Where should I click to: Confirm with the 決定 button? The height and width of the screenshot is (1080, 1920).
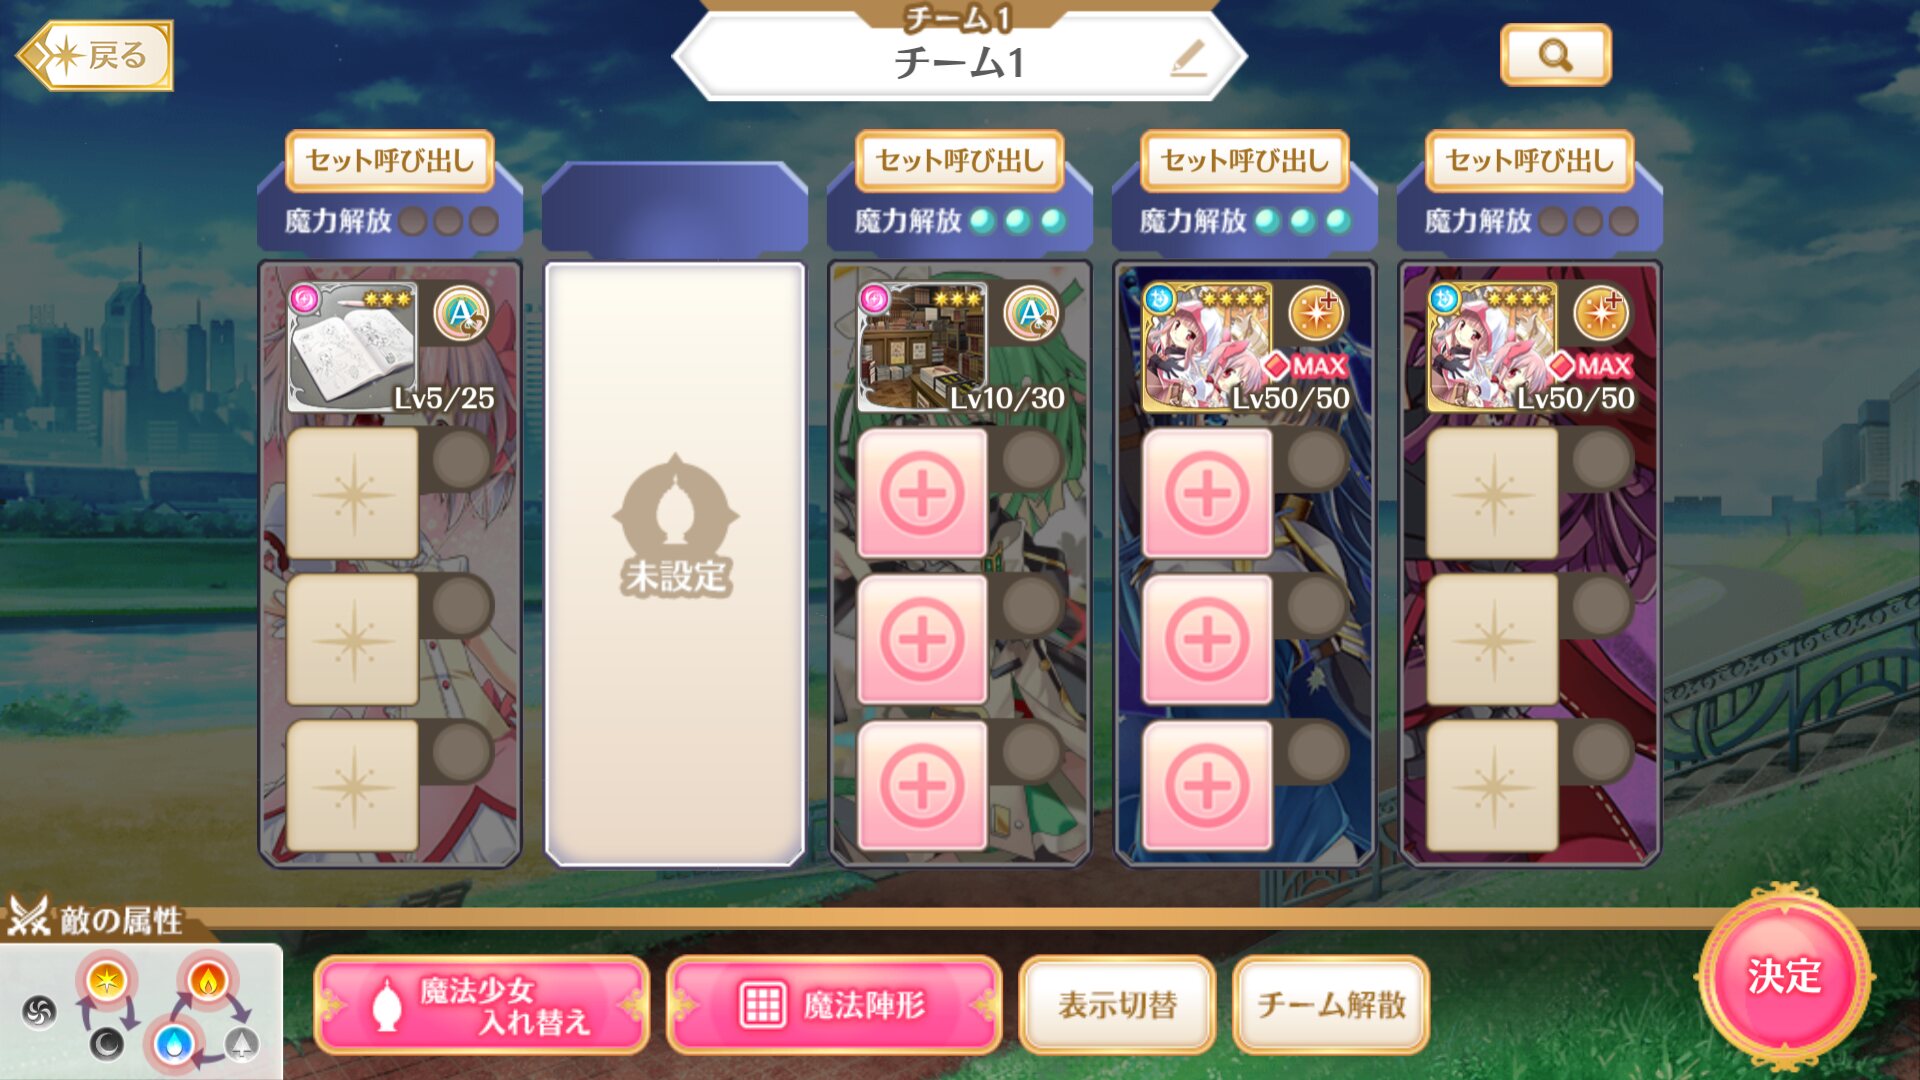click(x=1784, y=978)
